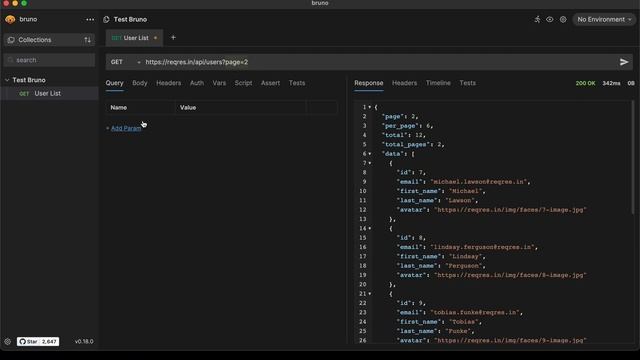Open the request Tests tab
Image resolution: width=640 pixels, height=360 pixels.
coord(297,83)
